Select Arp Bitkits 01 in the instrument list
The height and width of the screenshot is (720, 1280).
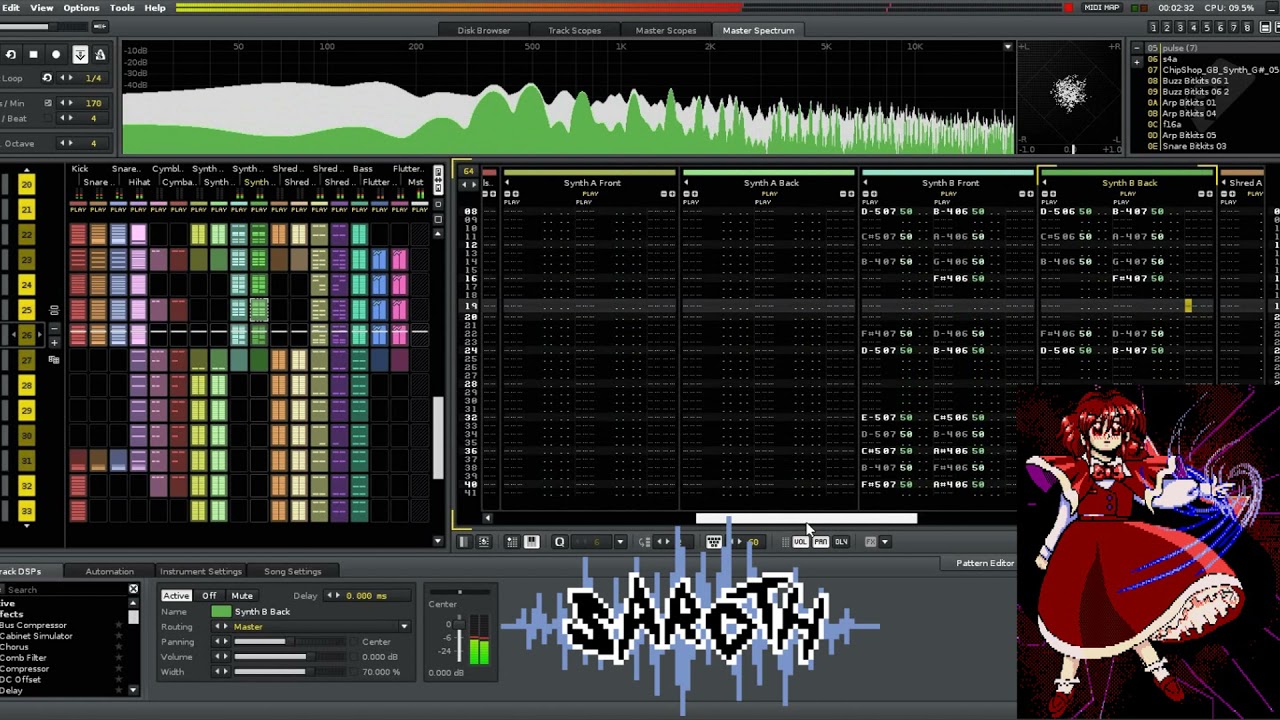coord(1189,103)
